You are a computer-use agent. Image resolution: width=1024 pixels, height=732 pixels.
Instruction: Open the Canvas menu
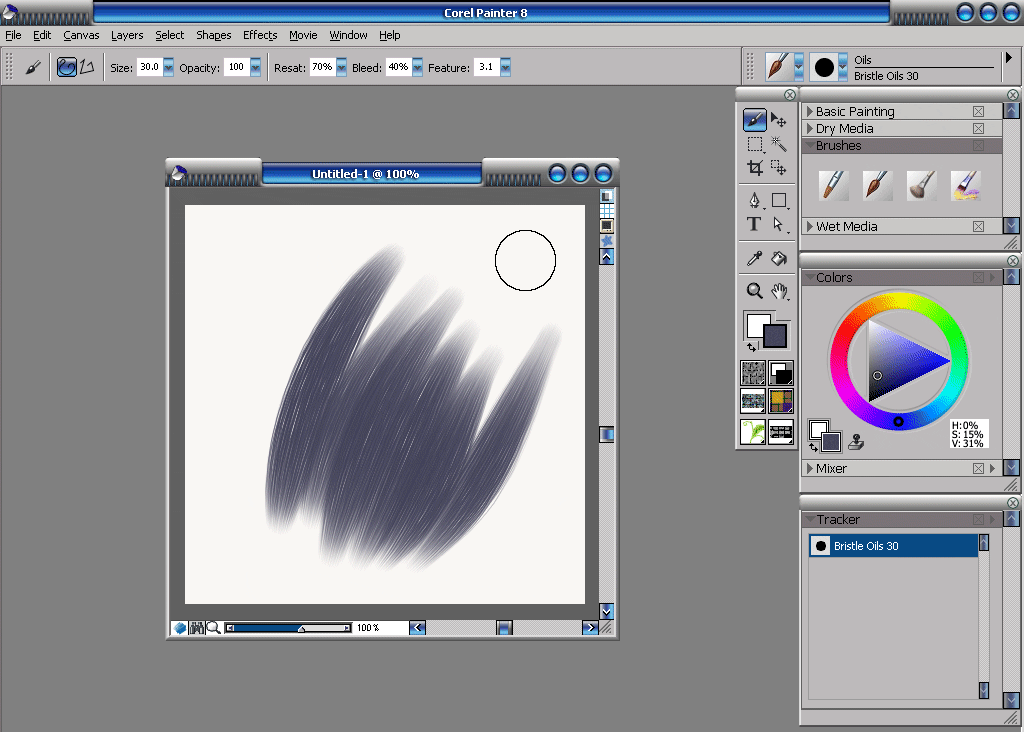coord(81,35)
